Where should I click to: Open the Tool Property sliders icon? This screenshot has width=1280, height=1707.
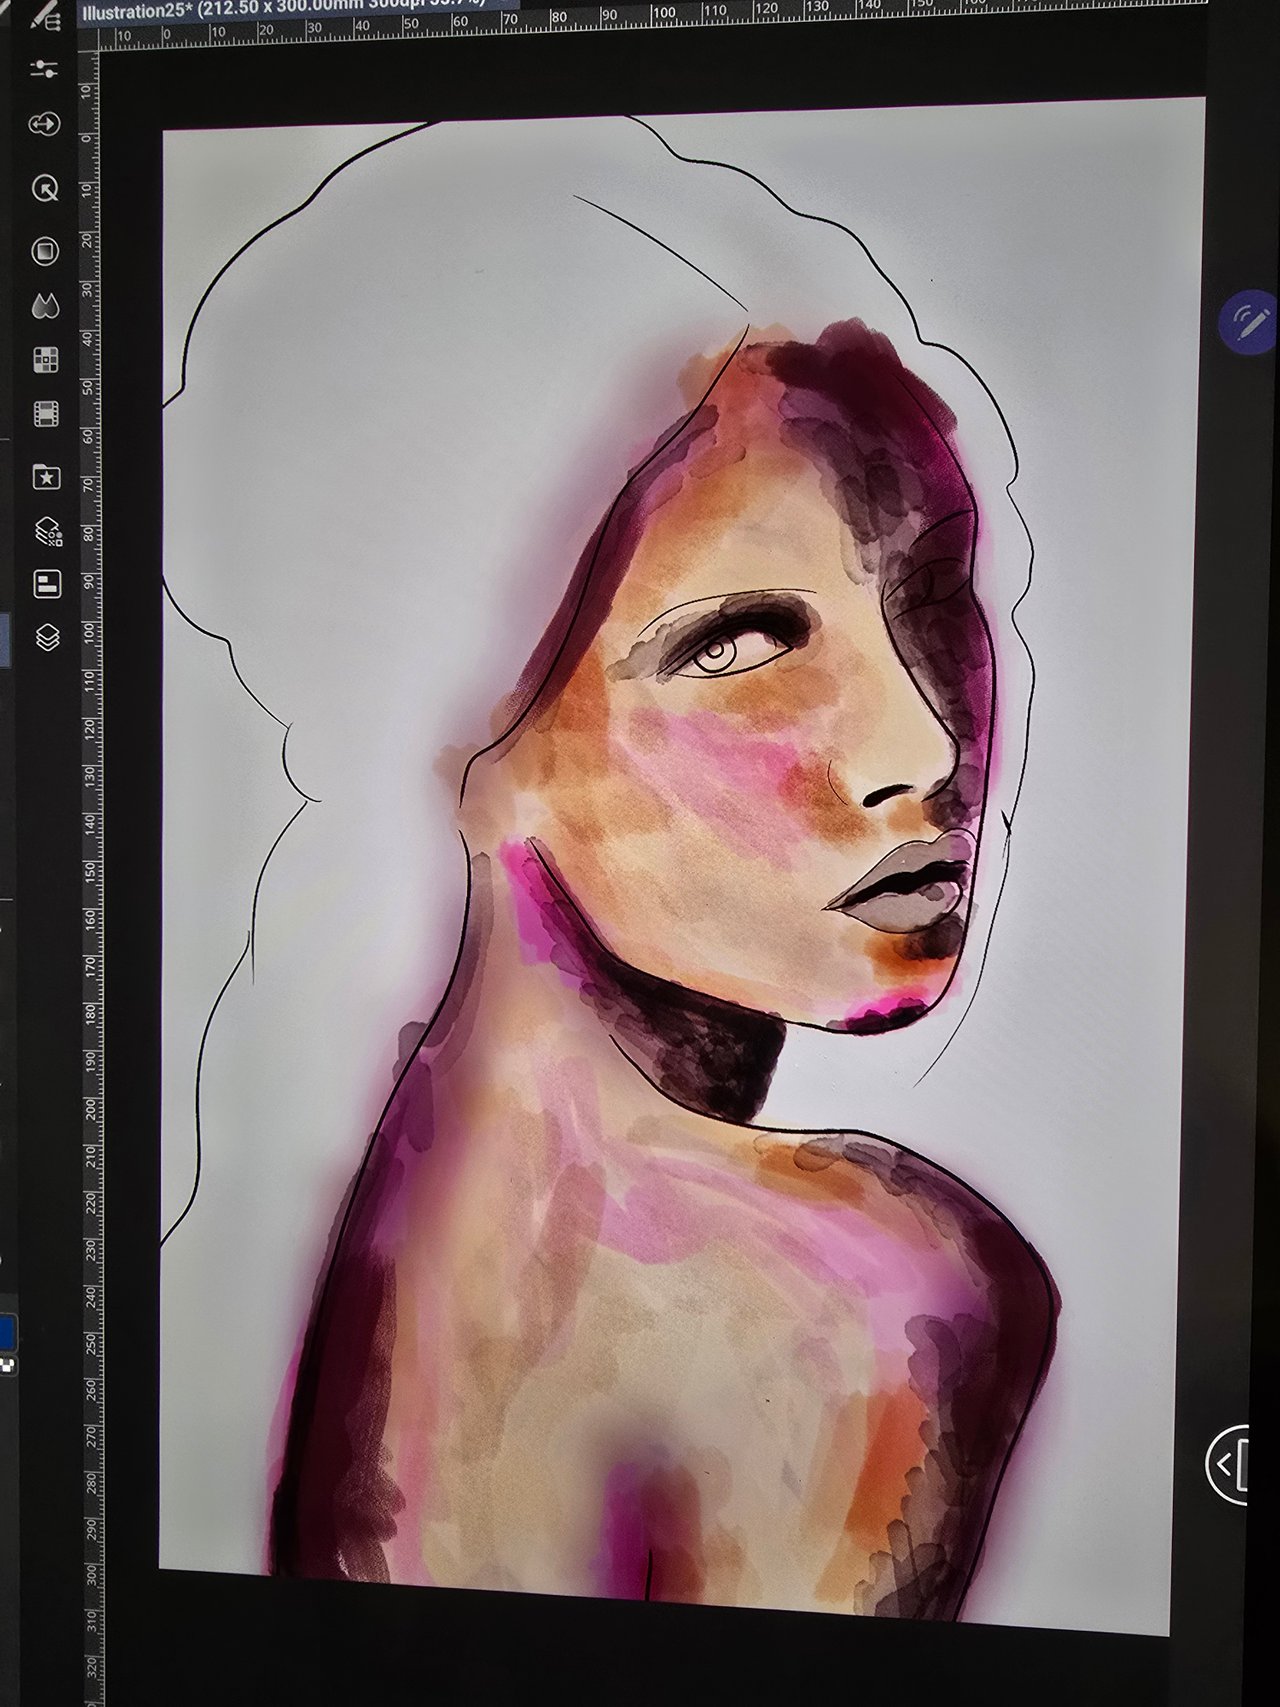tap(44, 69)
